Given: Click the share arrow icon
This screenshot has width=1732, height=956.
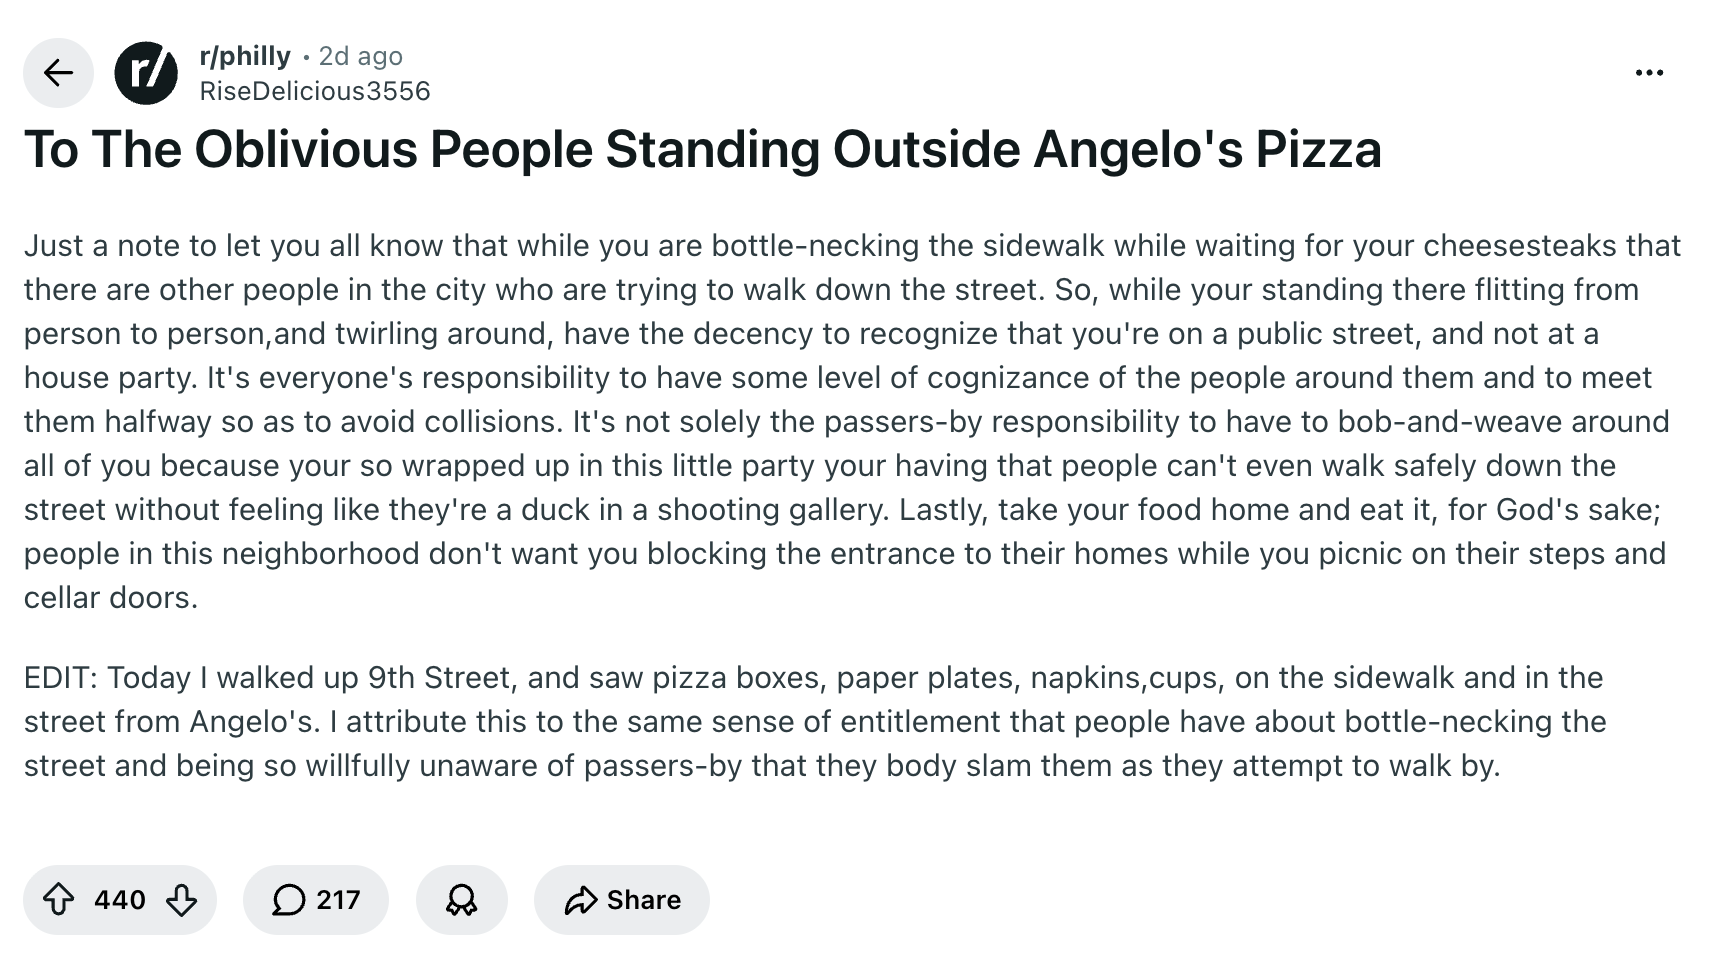Looking at the screenshot, I should [580, 900].
